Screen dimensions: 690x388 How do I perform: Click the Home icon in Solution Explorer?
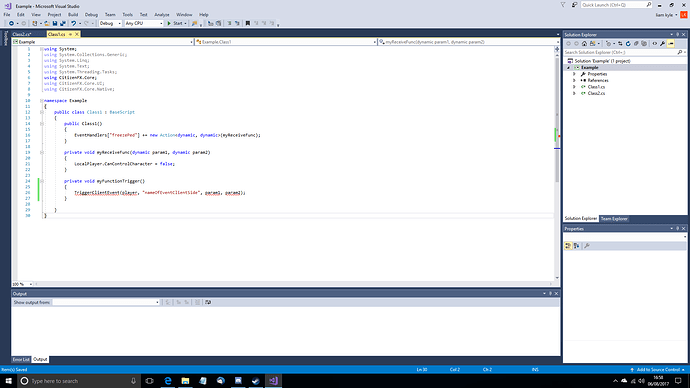[584, 44]
